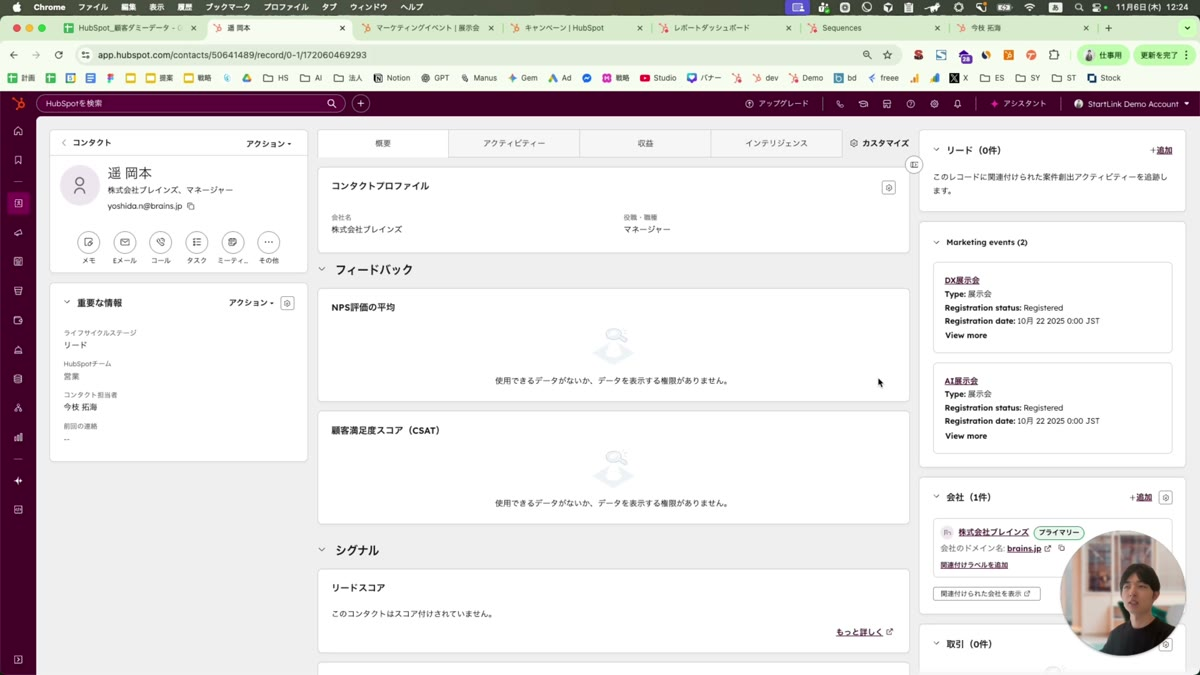Copy the yoshida.n@brains.jp email address
This screenshot has width=1200, height=675.
pos(191,206)
